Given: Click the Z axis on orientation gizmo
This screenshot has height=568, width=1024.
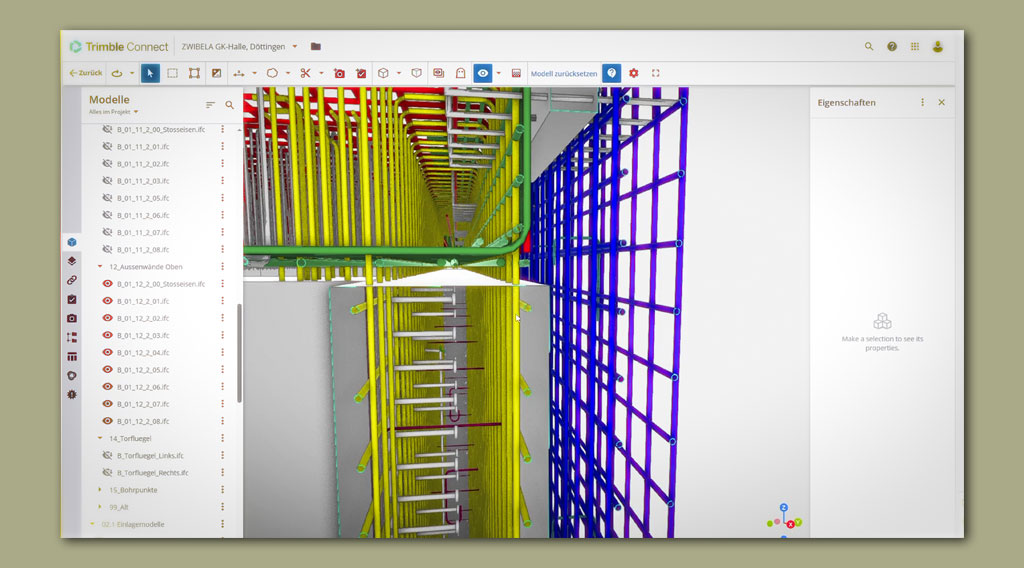Looking at the screenshot, I should click(784, 508).
